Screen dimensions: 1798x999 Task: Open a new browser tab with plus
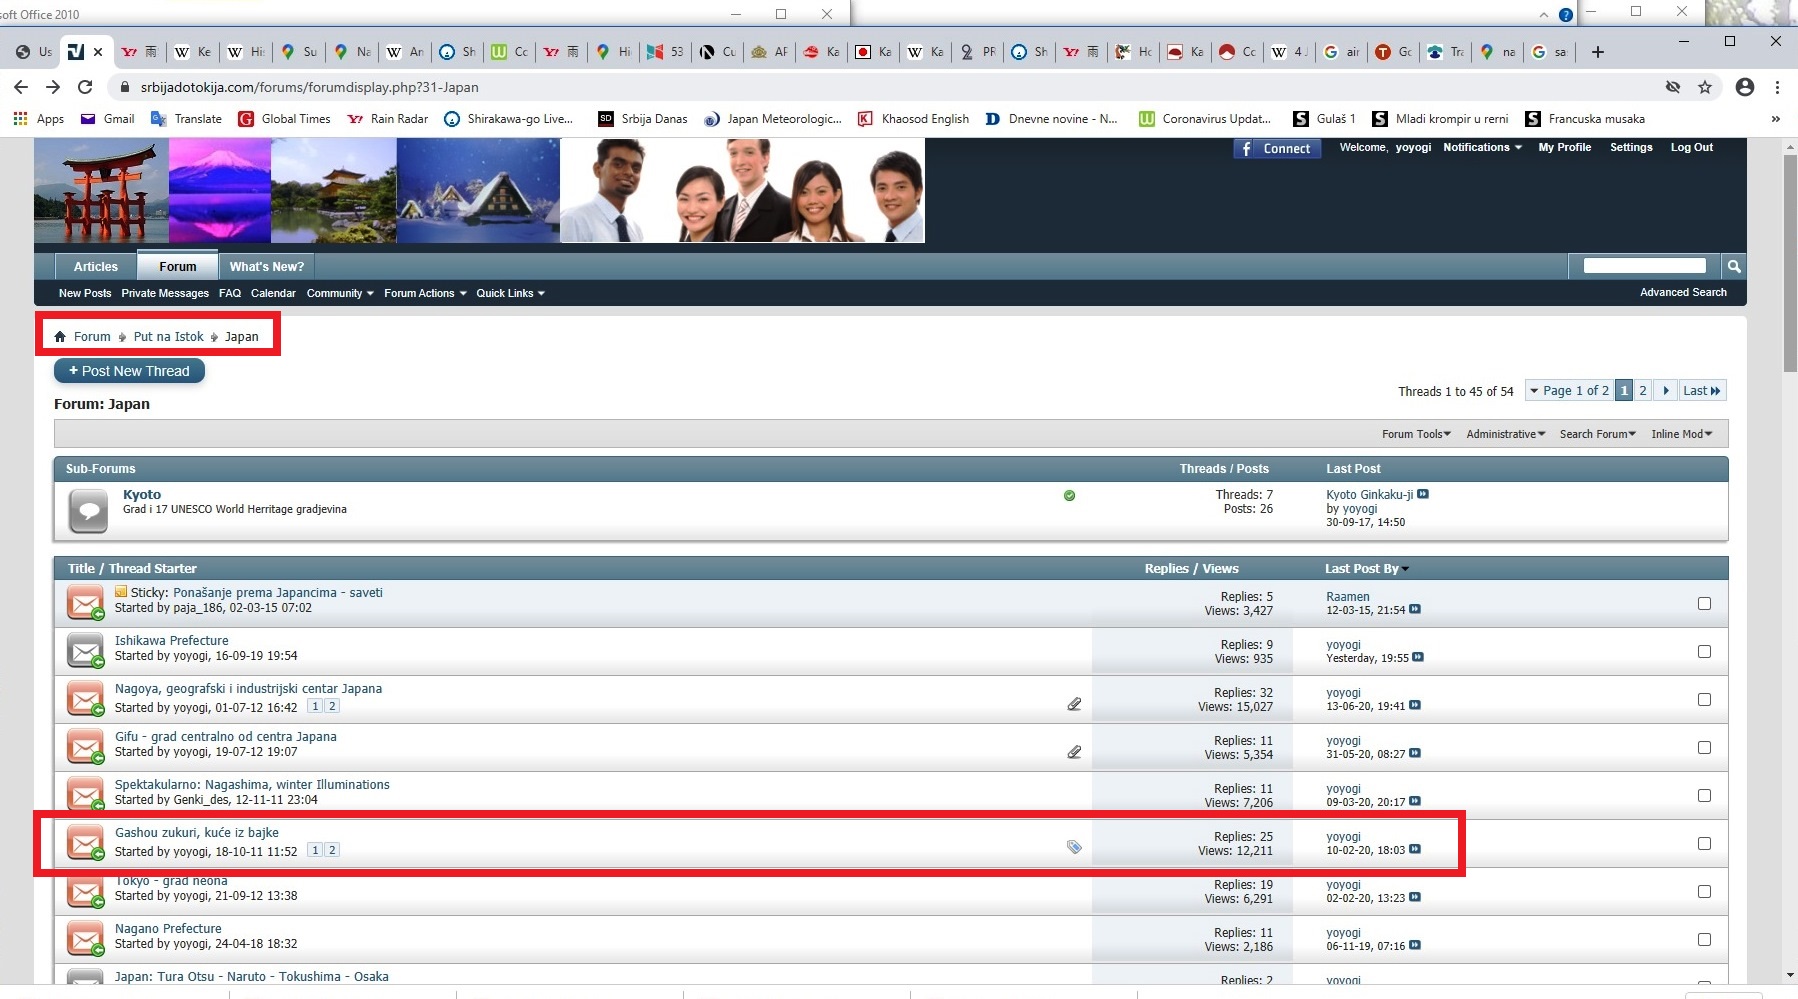[1598, 52]
